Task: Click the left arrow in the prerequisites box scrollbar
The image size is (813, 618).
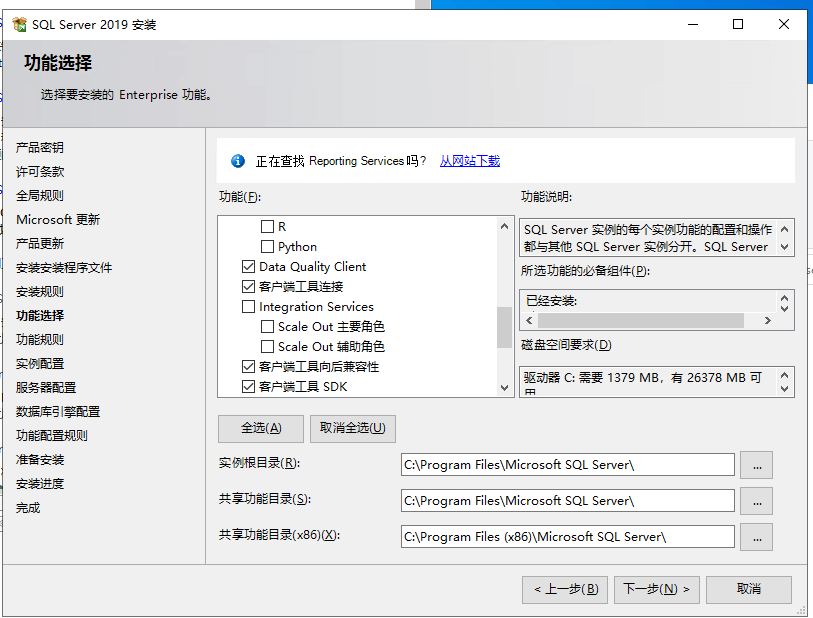Action: (529, 320)
